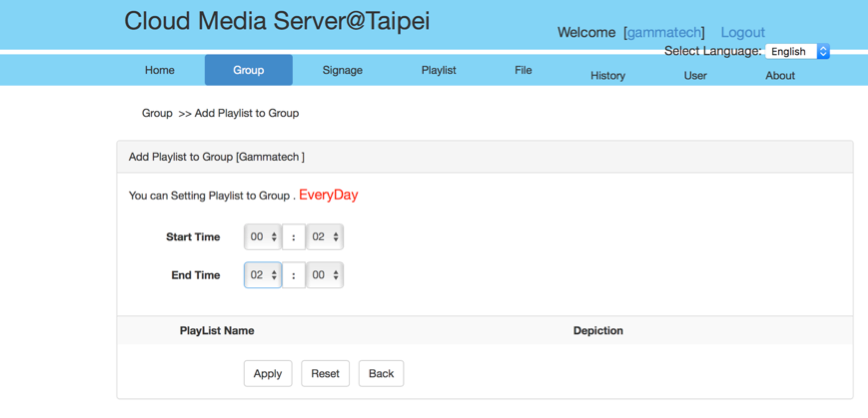This screenshot has width=868, height=418.
Task: Open the Start Time hour dropdown
Action: [x=263, y=237]
